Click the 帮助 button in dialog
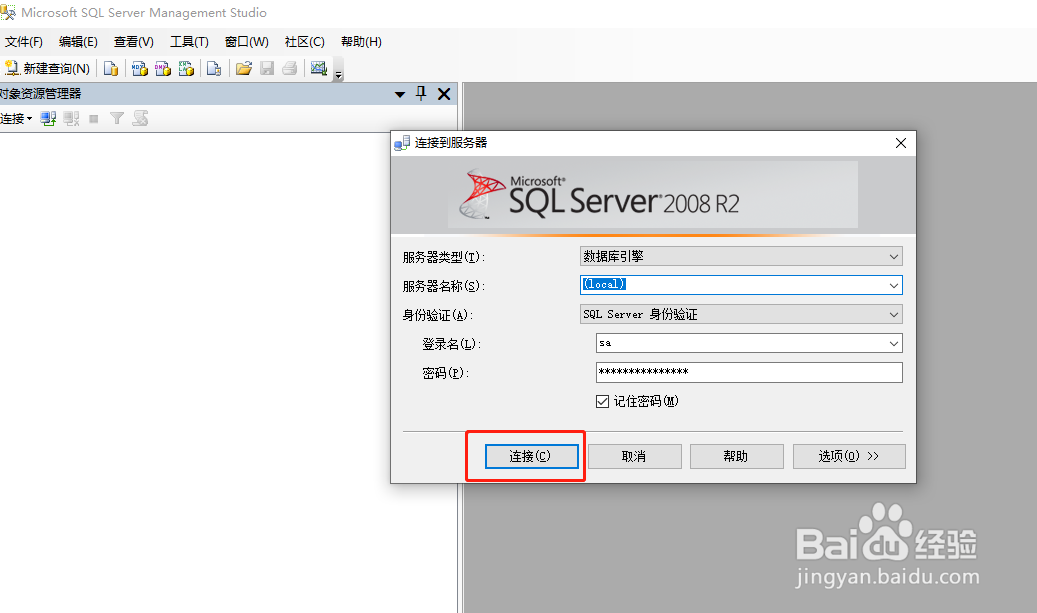1037x613 pixels. tap(737, 456)
